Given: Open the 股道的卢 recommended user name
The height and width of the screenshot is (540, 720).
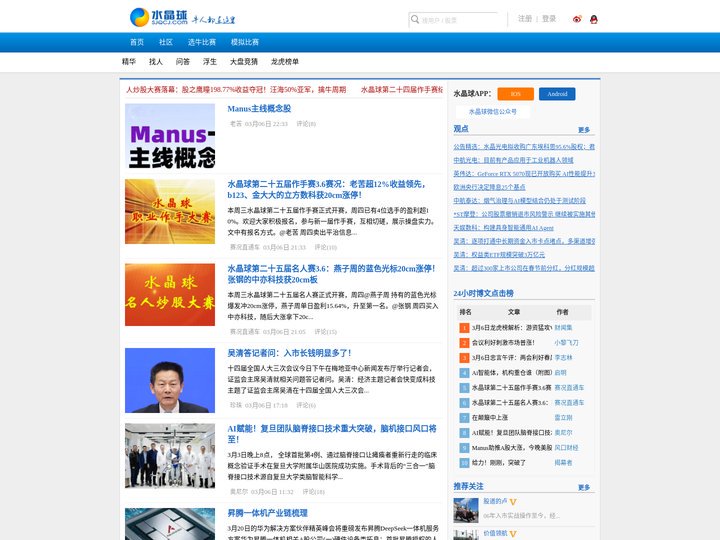Looking at the screenshot, I should 495,501.
